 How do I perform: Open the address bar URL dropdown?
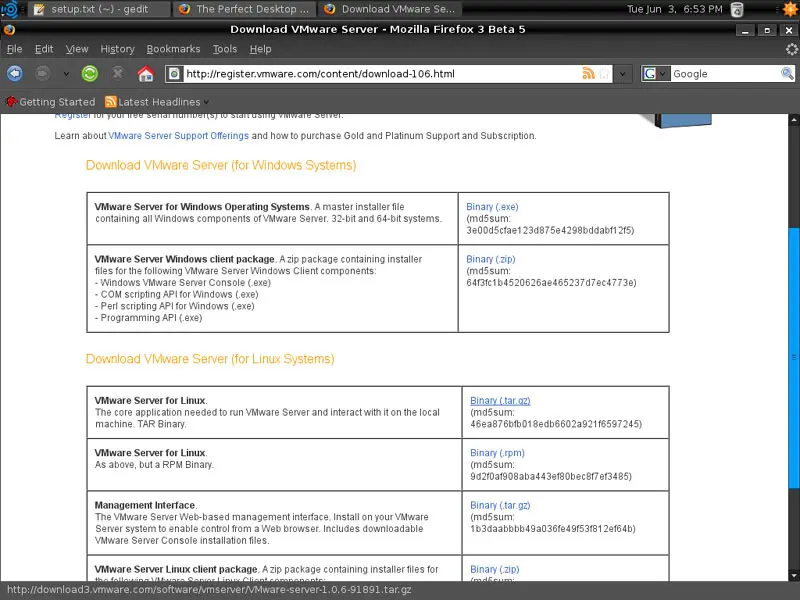tap(622, 74)
